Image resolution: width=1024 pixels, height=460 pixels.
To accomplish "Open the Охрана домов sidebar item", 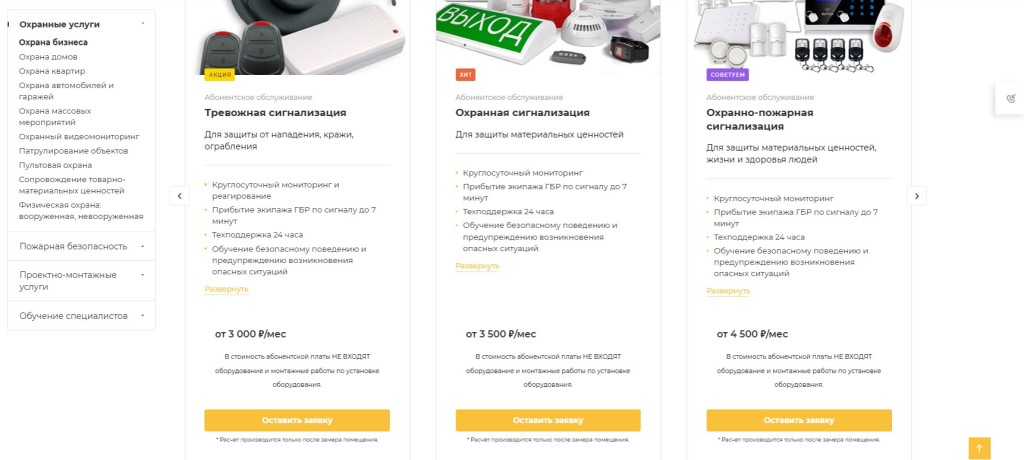I will pos(48,57).
